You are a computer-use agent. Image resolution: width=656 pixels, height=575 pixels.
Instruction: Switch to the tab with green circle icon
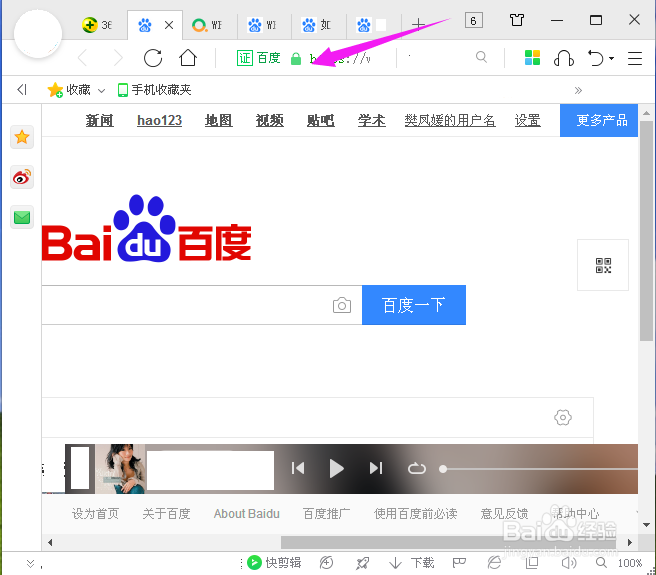pos(207,25)
